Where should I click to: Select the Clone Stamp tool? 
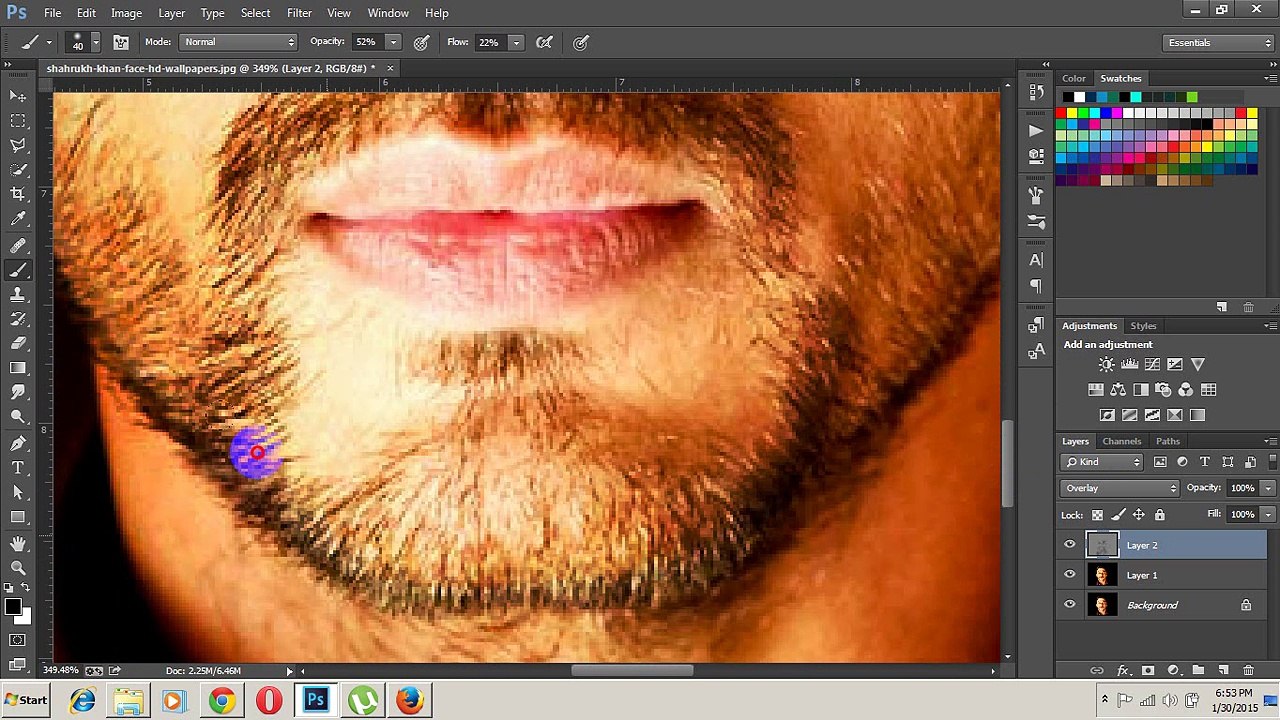[x=18, y=295]
